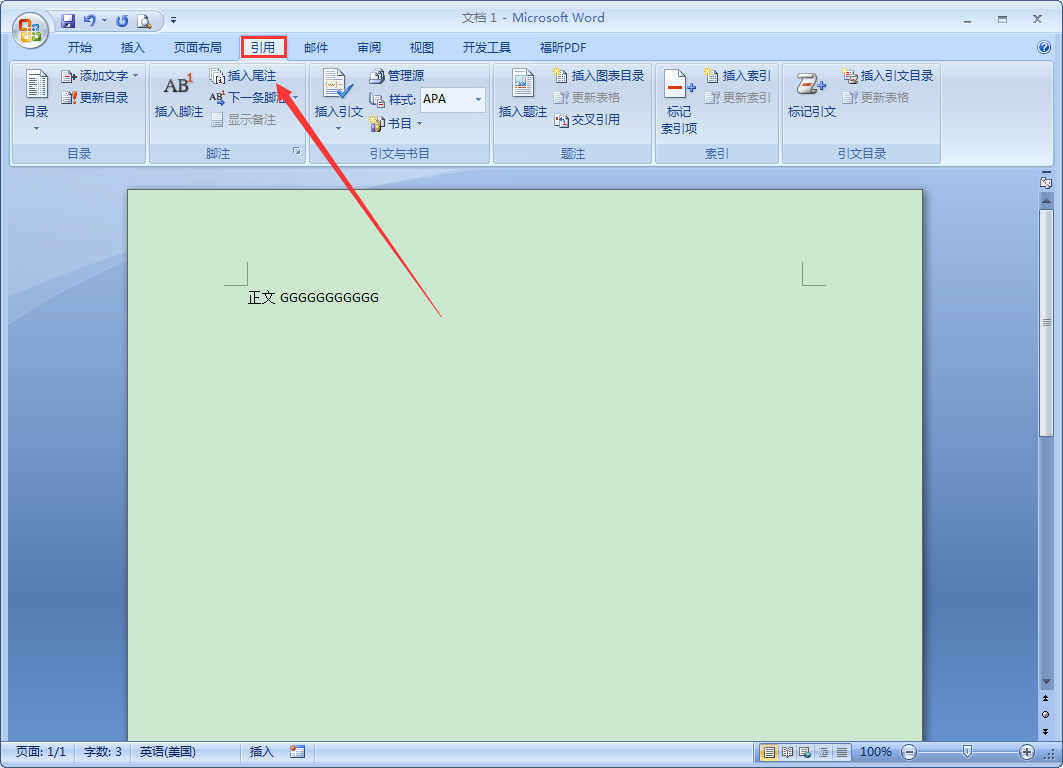Open the 书目 (Bibliography) dropdown

tap(397, 122)
